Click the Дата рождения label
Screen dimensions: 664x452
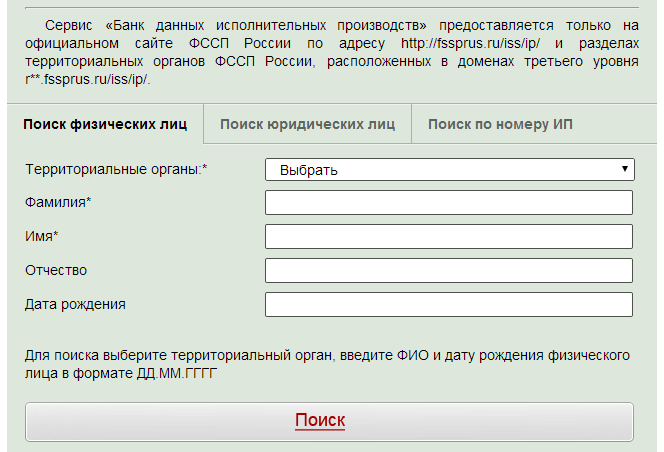(x=75, y=304)
